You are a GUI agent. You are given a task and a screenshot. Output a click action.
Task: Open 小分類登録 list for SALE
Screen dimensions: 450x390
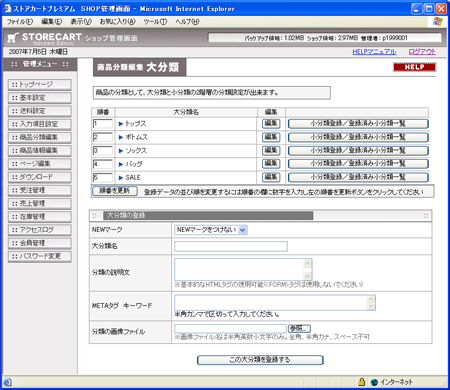coord(358,177)
